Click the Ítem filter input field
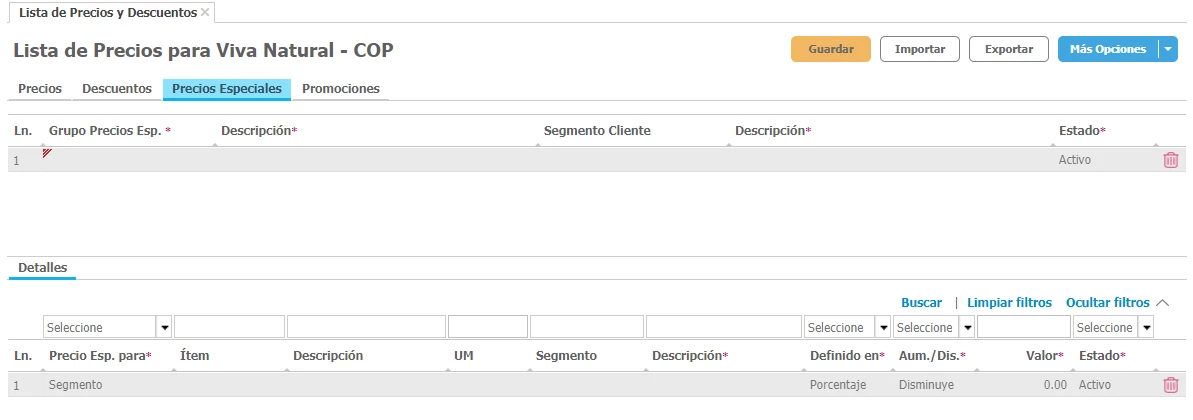 coord(229,328)
